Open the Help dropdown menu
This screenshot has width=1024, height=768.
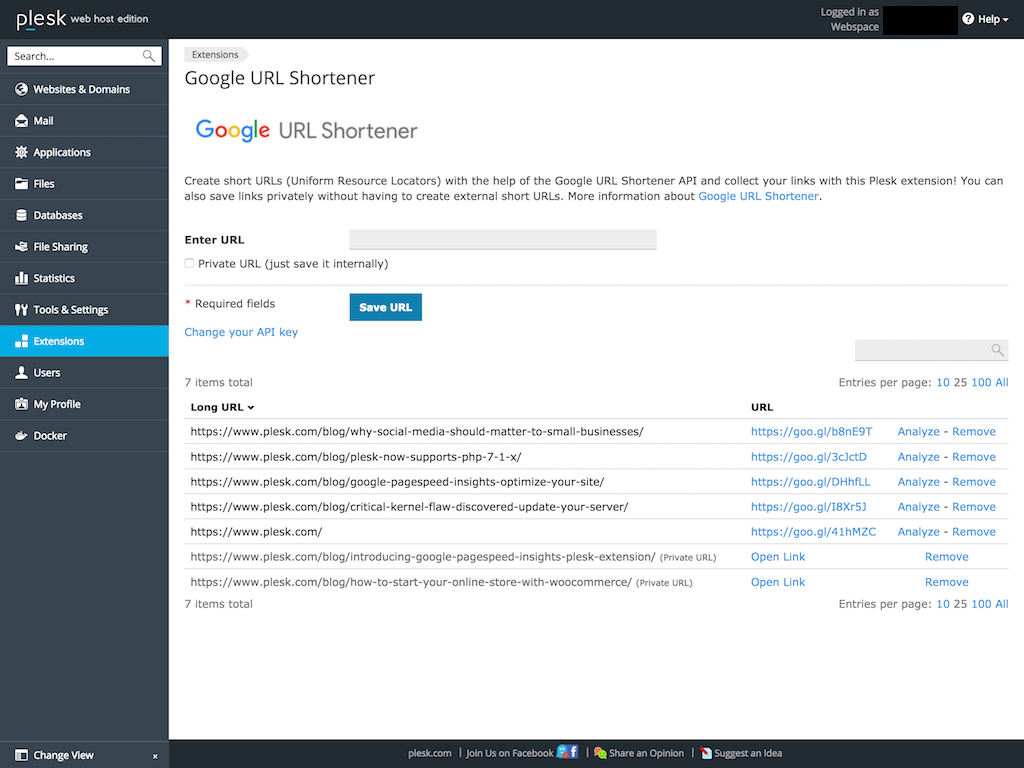coord(986,19)
